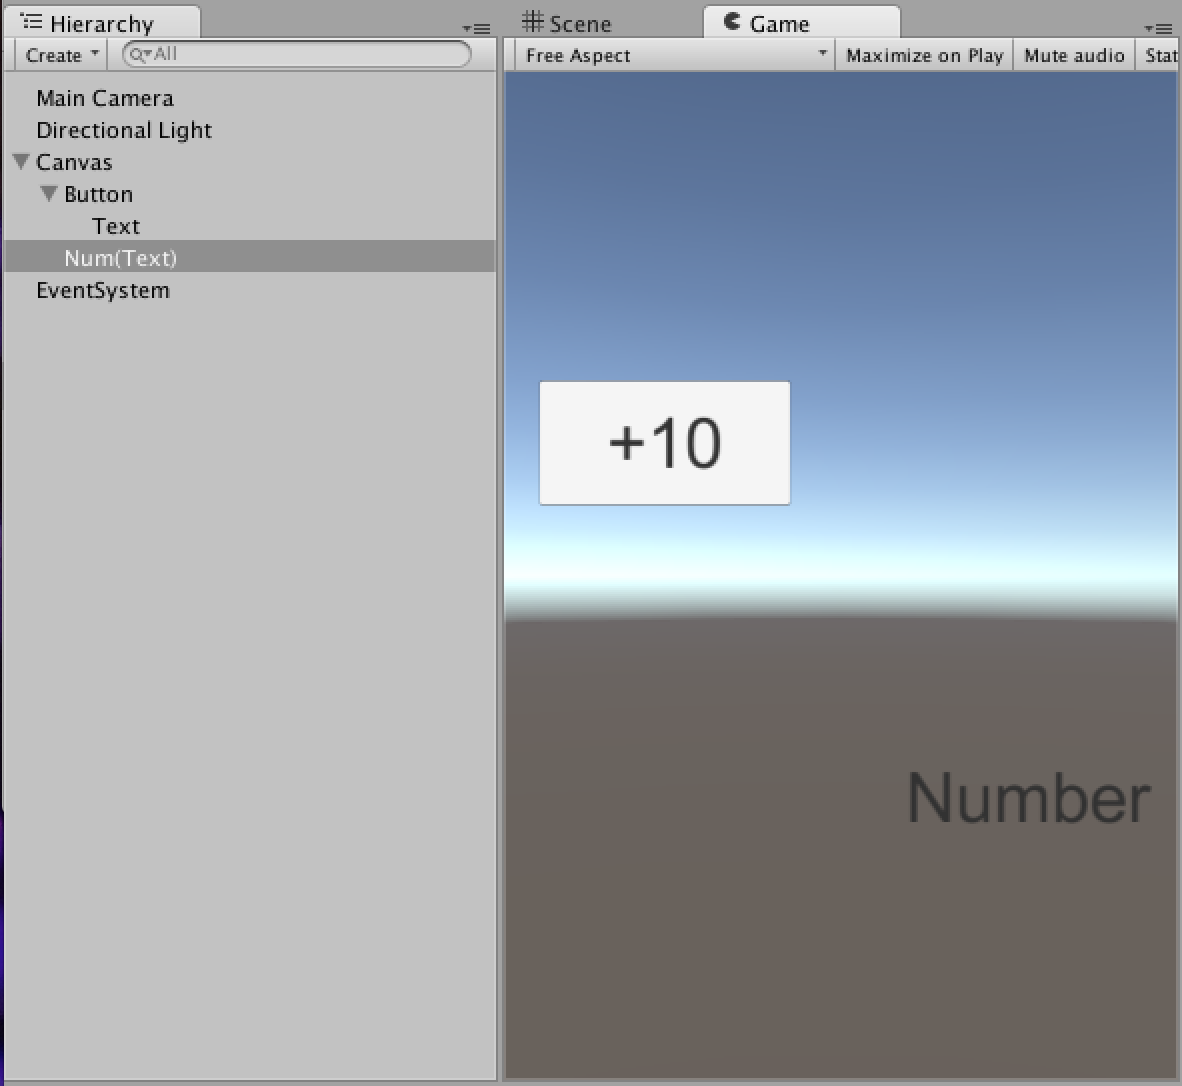
Task: Collapse the Canvas tree node
Action: click(x=21, y=161)
